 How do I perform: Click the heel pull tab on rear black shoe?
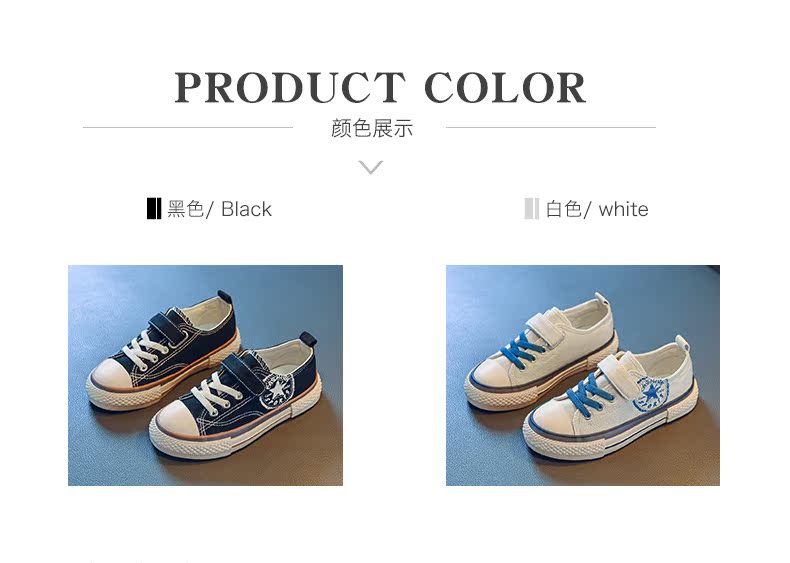click(225, 296)
